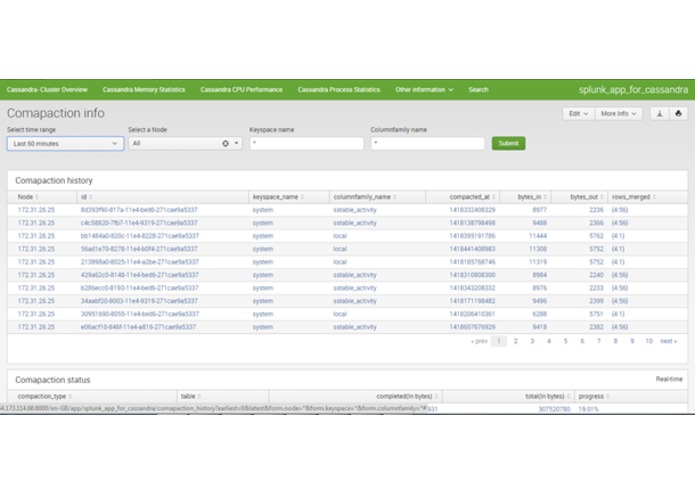Click id bb1484a0-820c-11e4-8228-271cae9a5337
Screen dimensions: 695x494
pyautogui.click(x=140, y=236)
